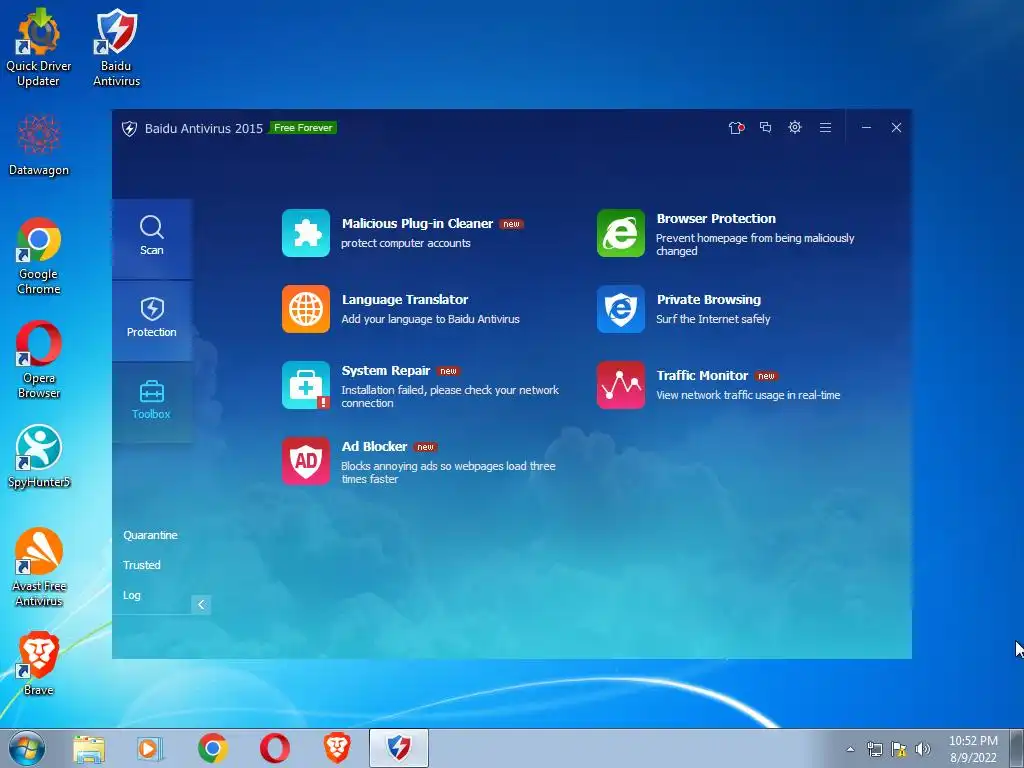Select the Toolbox tab

(x=152, y=402)
